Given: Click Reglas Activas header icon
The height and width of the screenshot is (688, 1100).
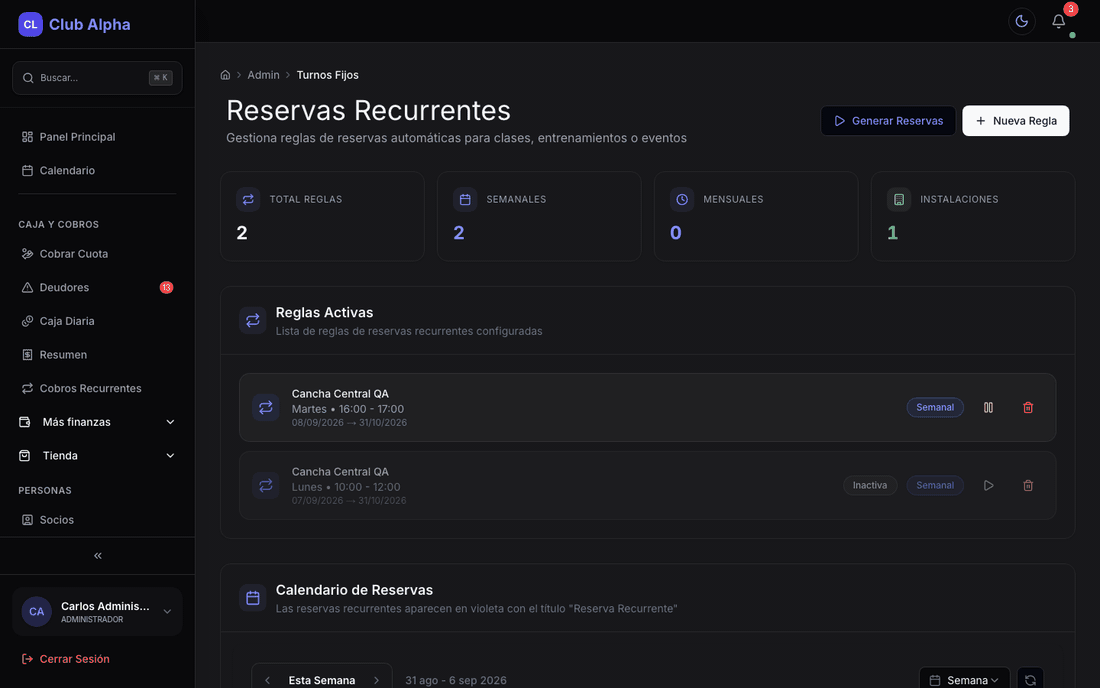Looking at the screenshot, I should coord(253,321).
